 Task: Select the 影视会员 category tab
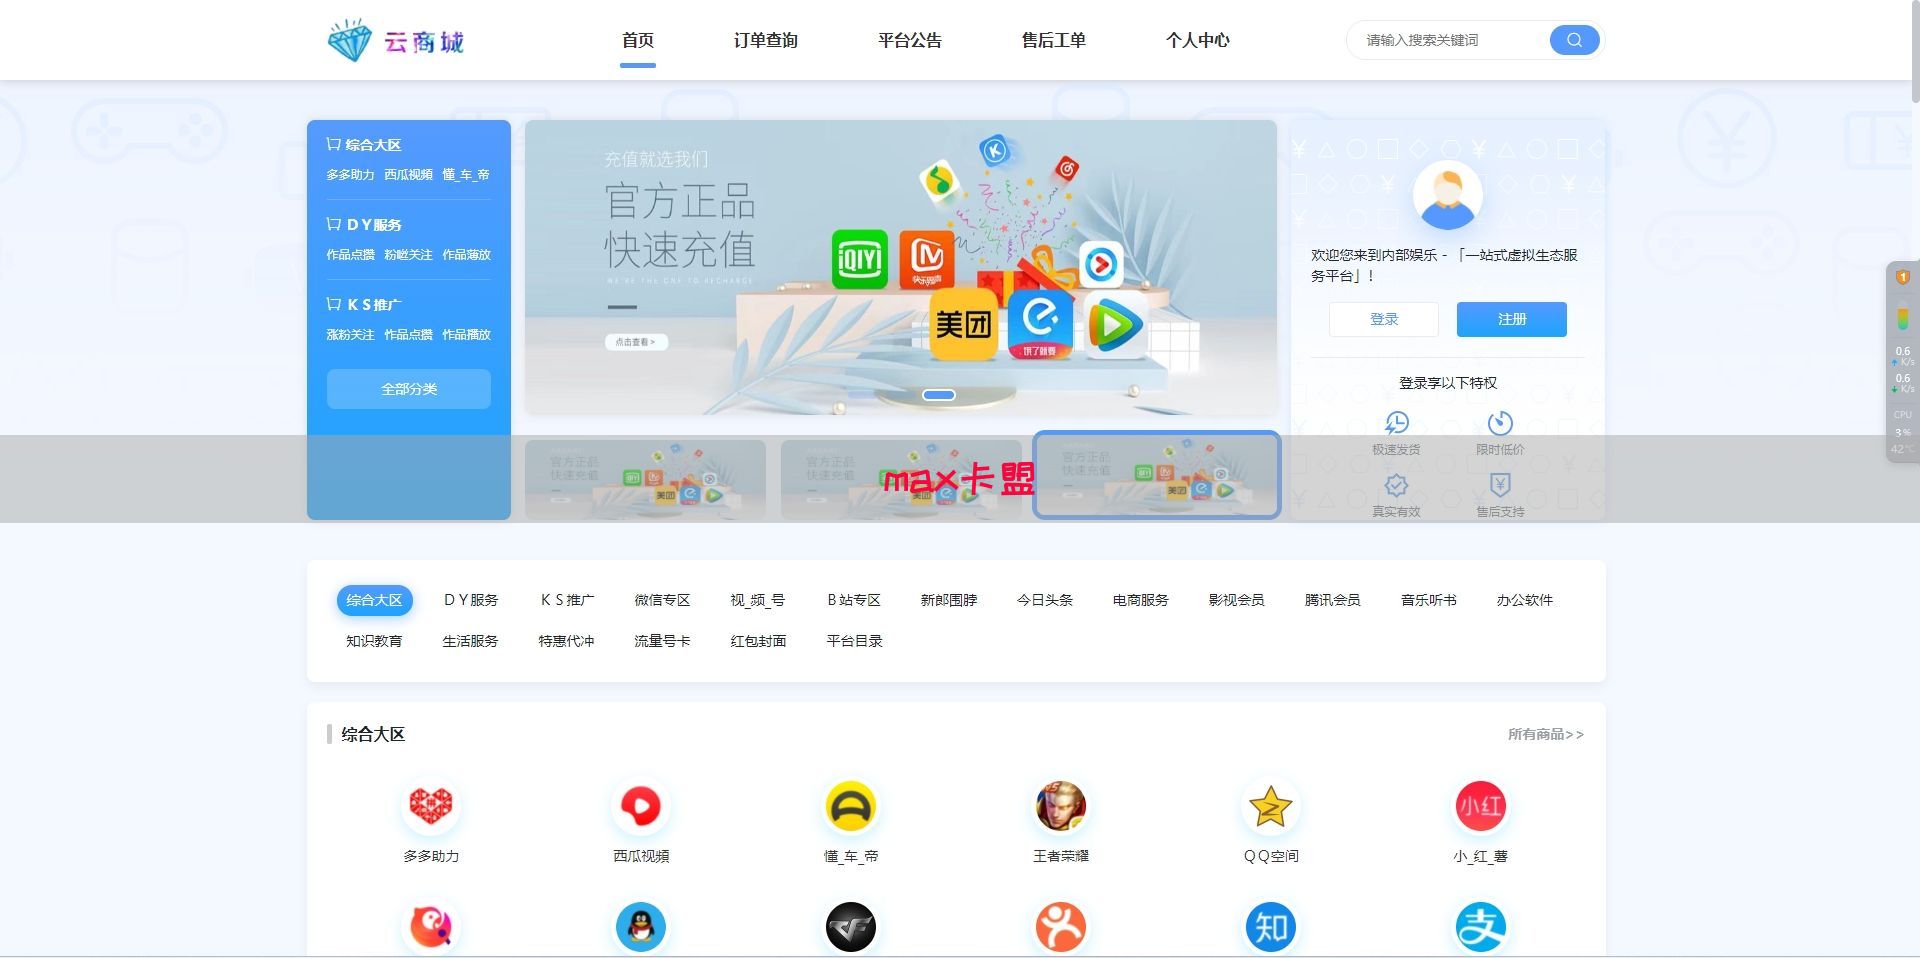[x=1236, y=600]
